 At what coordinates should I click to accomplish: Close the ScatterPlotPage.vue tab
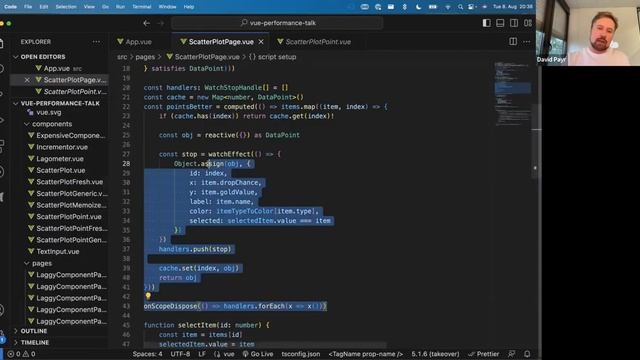pos(261,42)
